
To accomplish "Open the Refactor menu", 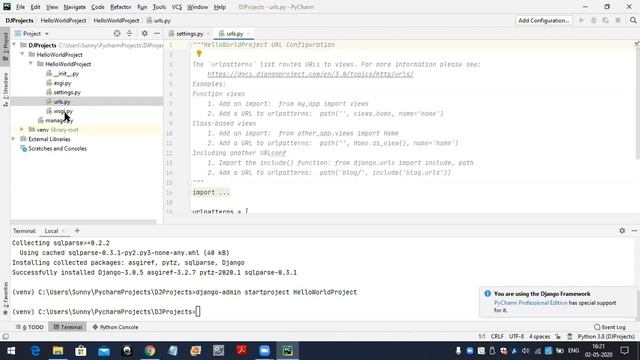I will pos(120,7).
